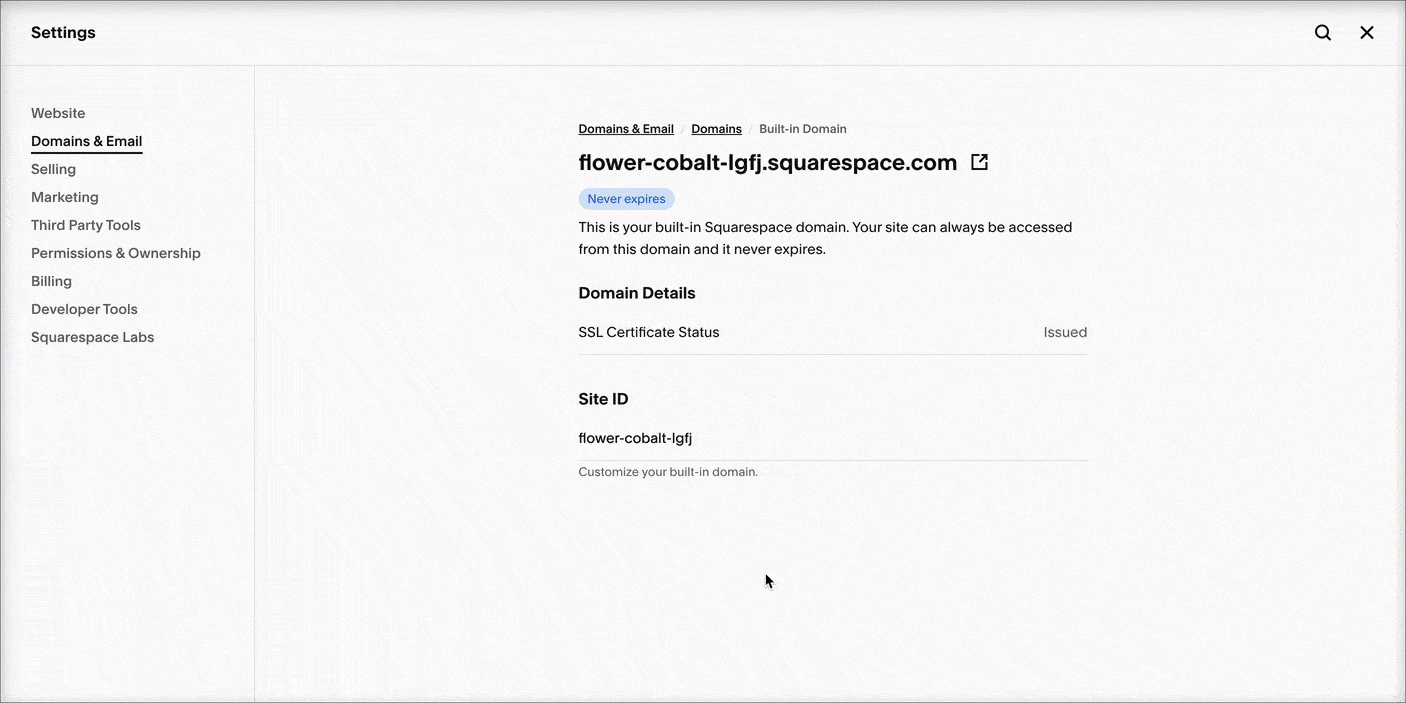The height and width of the screenshot is (703, 1406).
Task: Close the Settings panel
Action: [x=1367, y=33]
